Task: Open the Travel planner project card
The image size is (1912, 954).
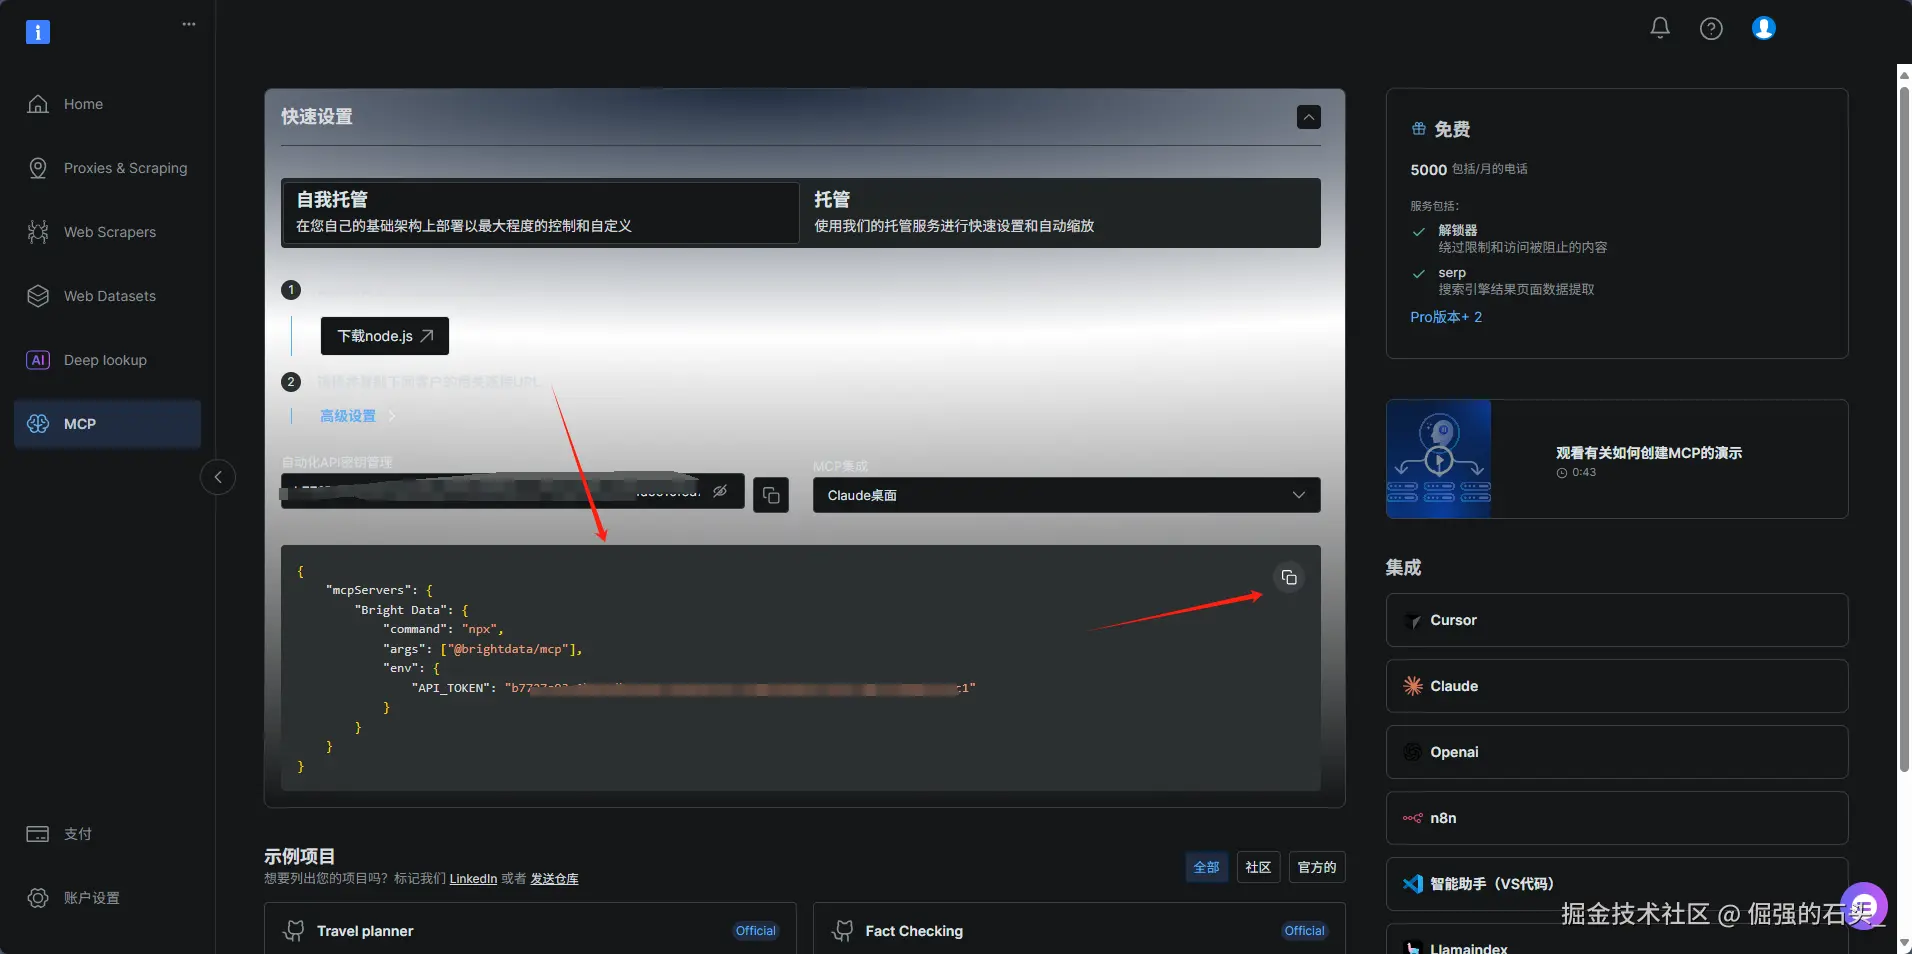Action: (530, 930)
